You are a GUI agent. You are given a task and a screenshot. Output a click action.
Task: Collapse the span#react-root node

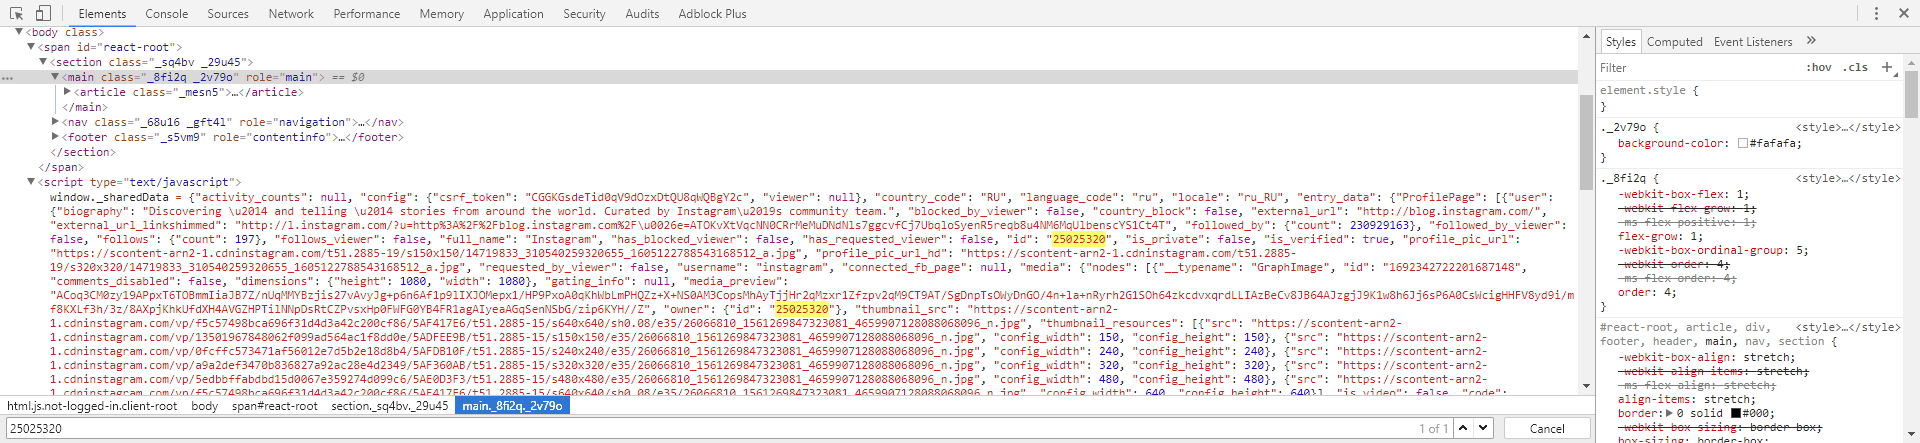31,47
